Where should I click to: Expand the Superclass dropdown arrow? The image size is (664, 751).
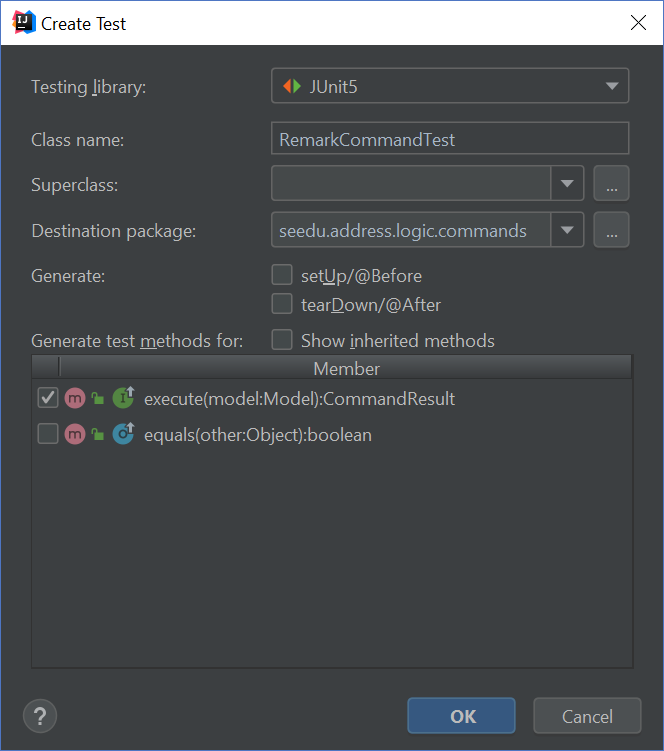click(x=567, y=184)
